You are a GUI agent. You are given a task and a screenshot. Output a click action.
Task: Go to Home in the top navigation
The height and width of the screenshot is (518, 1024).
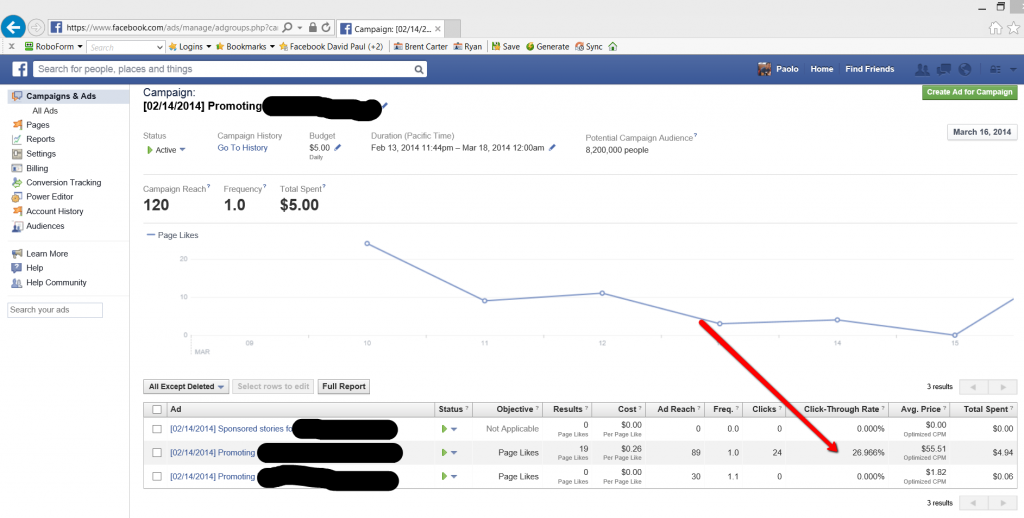coord(821,69)
